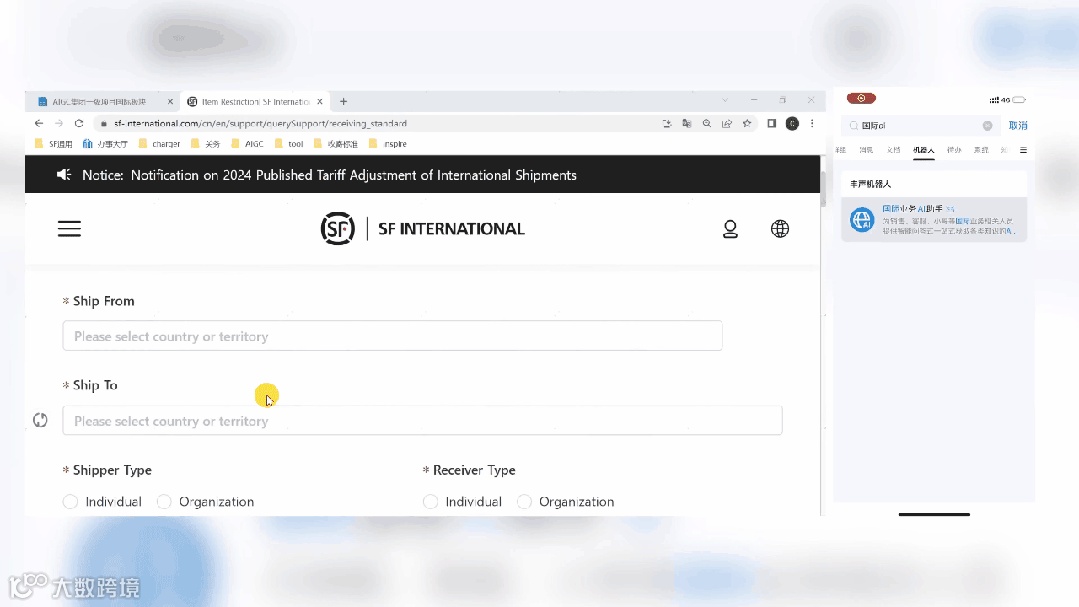Select Individual under Shipper Type
Viewport: 1079px width, 607px height.
[x=70, y=502]
